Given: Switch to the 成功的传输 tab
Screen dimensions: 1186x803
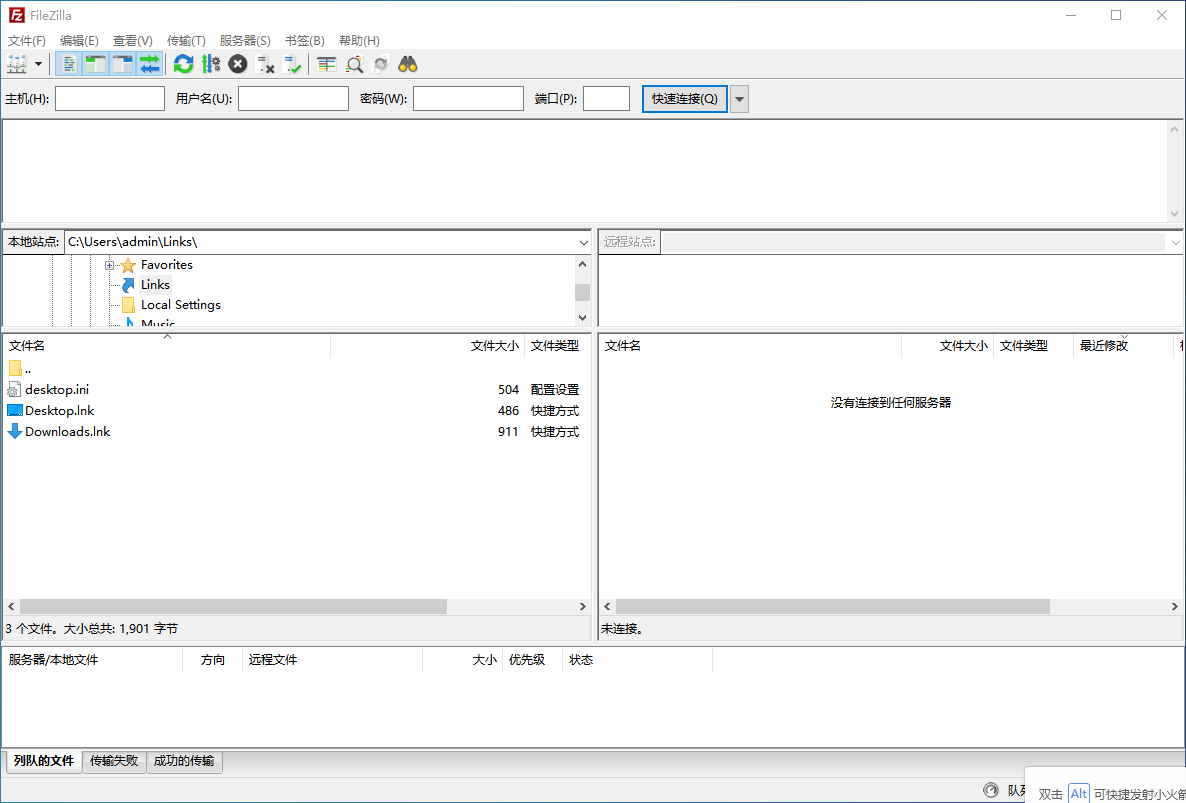Looking at the screenshot, I should point(184,761).
